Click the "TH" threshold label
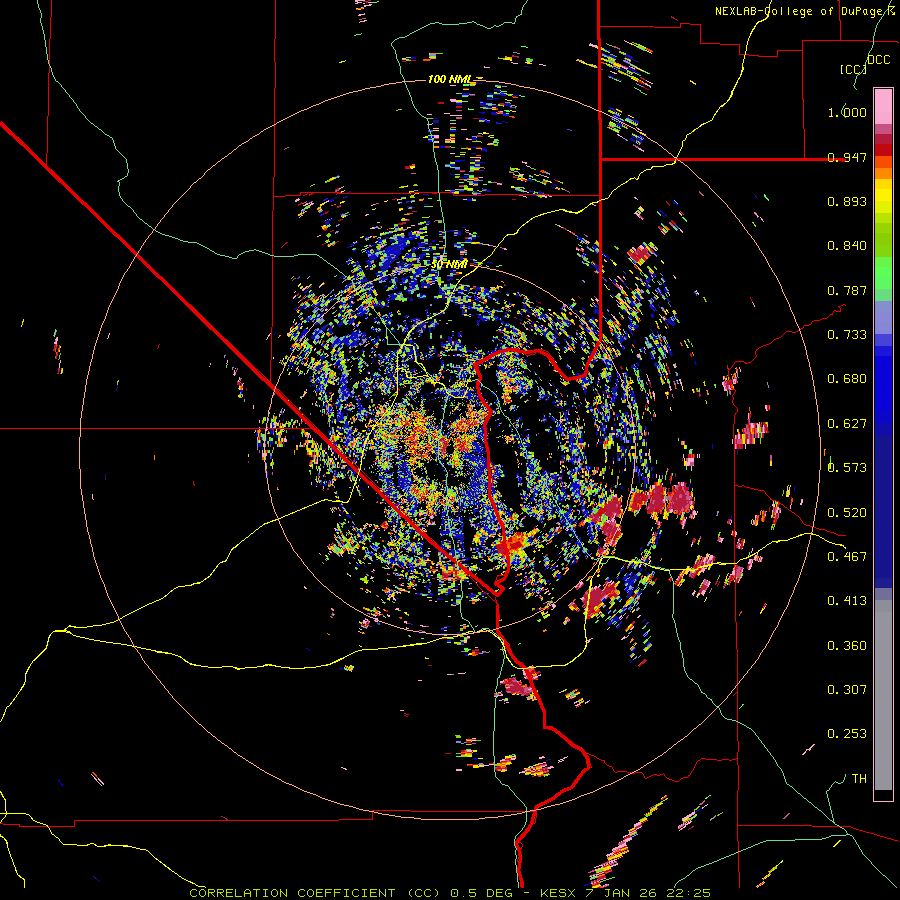The height and width of the screenshot is (900, 900). [859, 779]
